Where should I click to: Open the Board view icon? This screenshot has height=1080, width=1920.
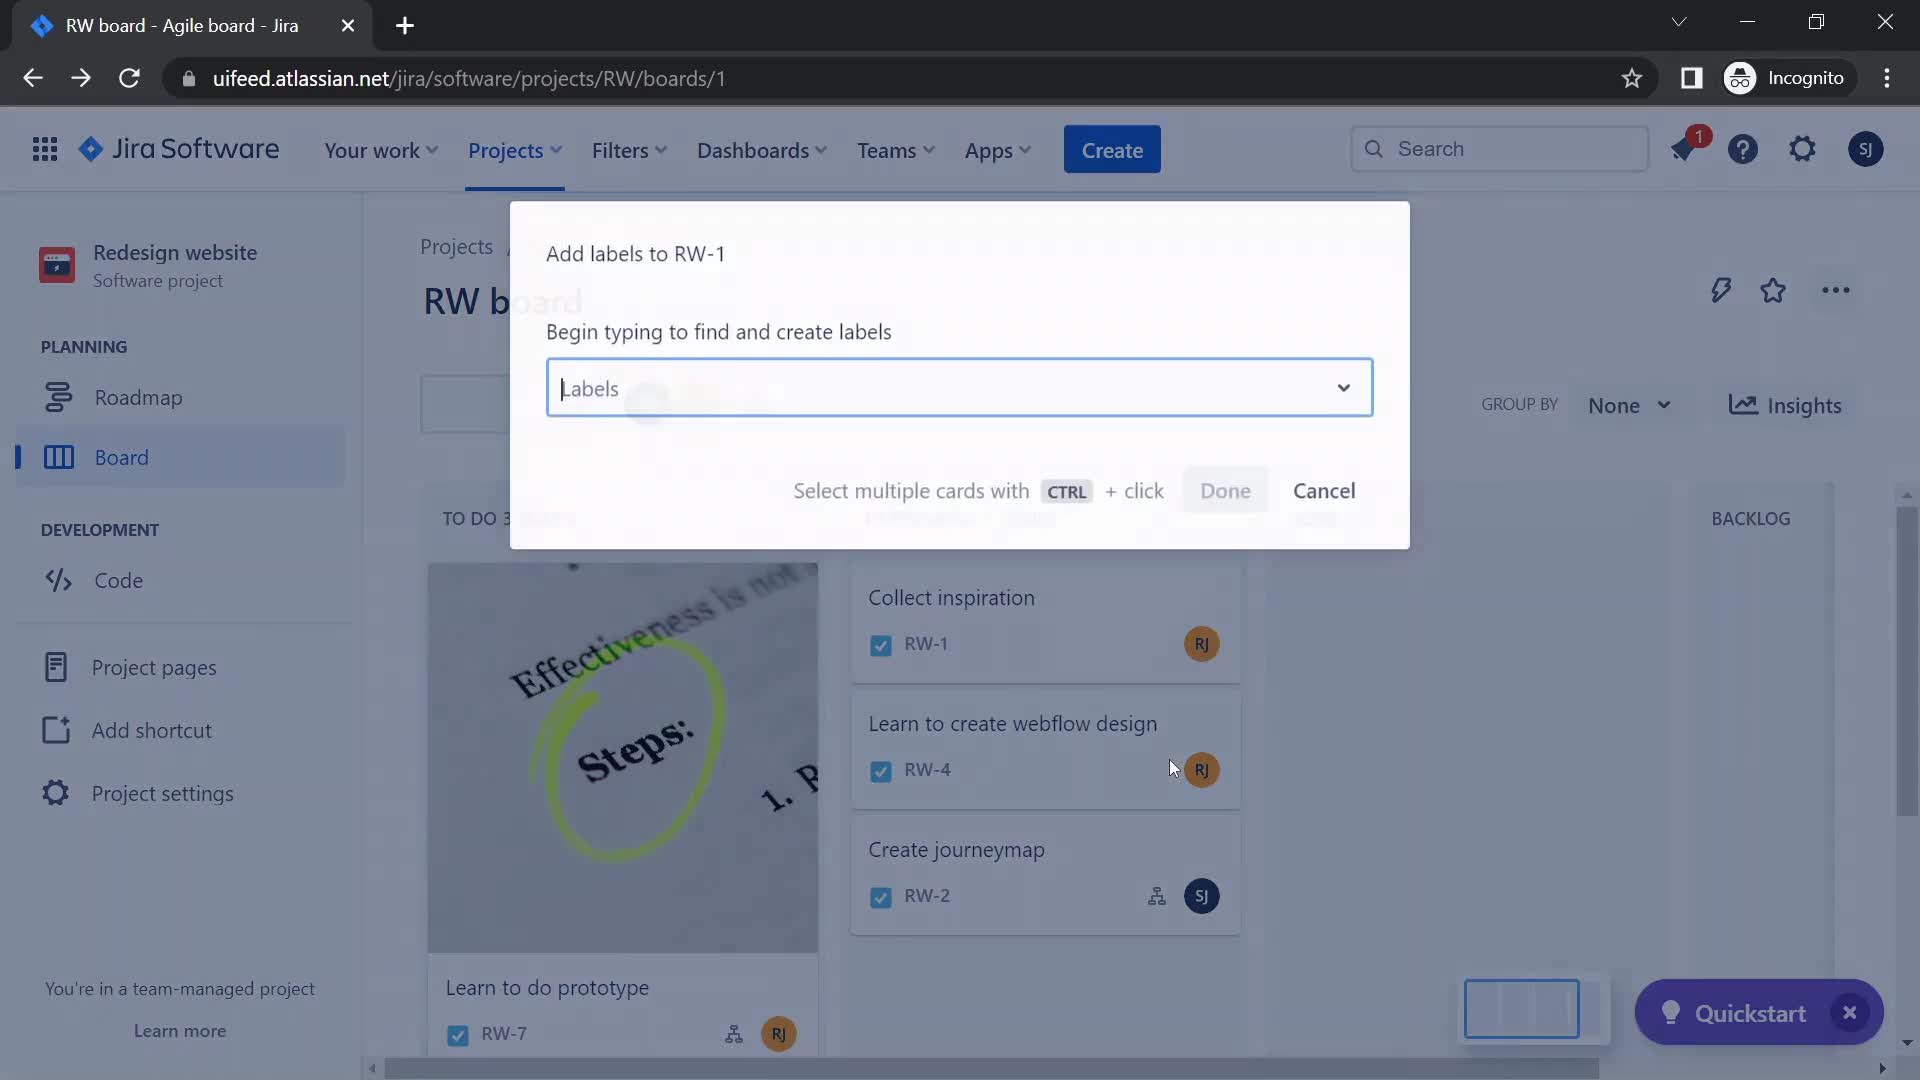click(58, 458)
